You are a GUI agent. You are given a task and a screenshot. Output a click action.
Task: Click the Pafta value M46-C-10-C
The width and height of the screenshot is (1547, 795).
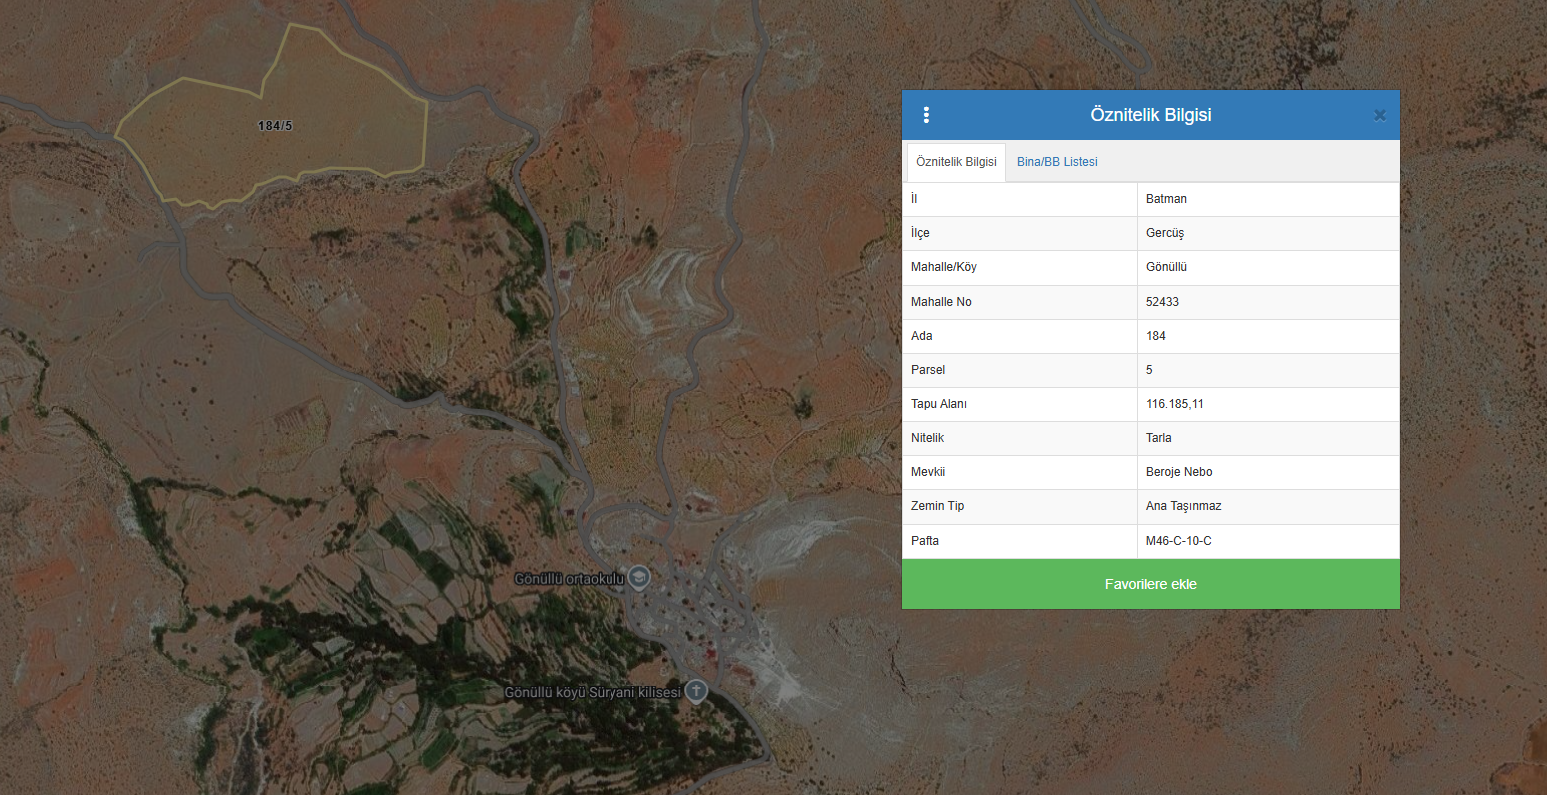[1179, 541]
